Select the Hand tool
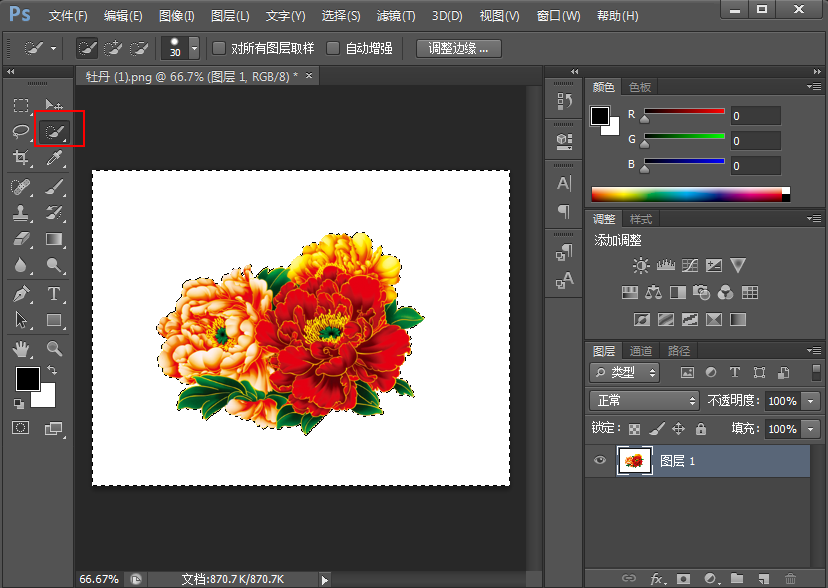Screen dimensions: 828x588 [x=21, y=348]
